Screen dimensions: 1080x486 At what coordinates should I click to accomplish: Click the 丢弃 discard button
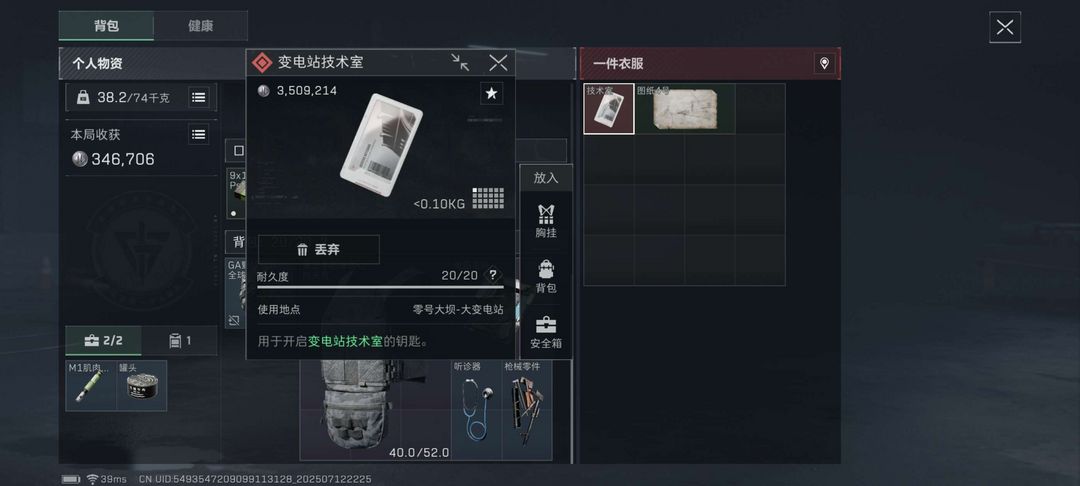click(318, 249)
